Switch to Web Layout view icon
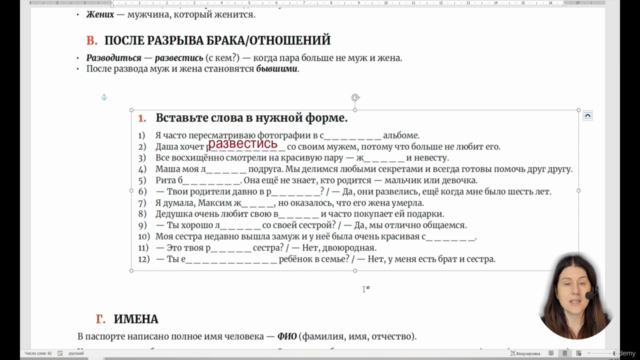The width and height of the screenshot is (640, 360). click(x=578, y=353)
